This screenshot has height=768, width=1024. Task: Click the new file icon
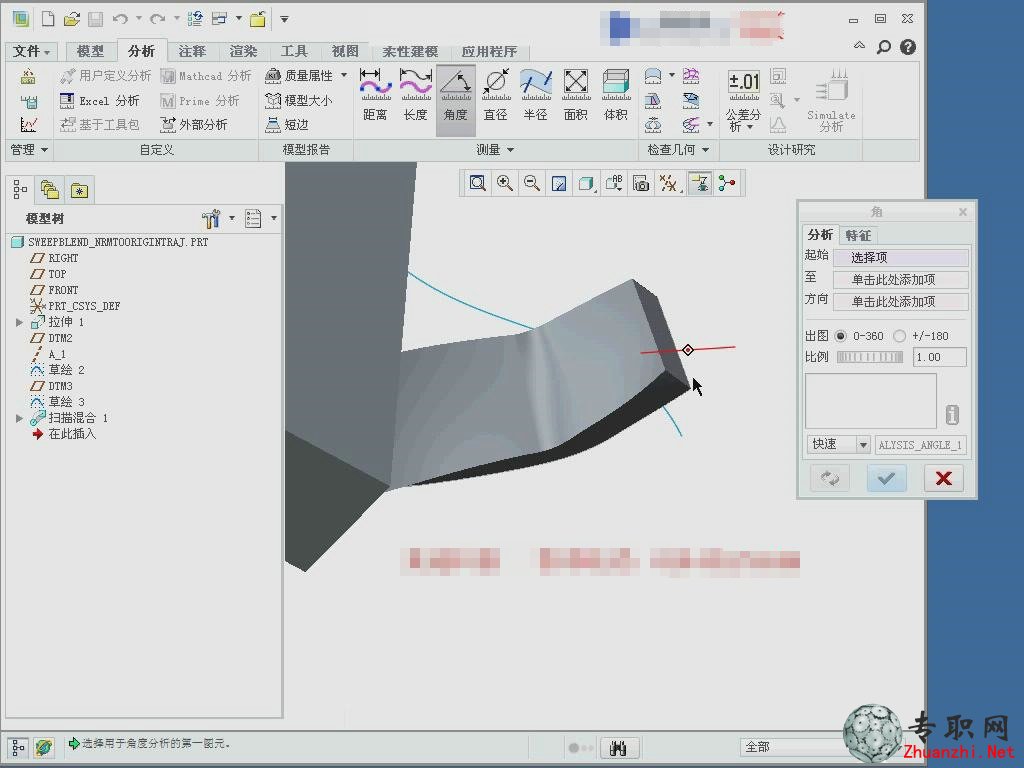pos(48,19)
